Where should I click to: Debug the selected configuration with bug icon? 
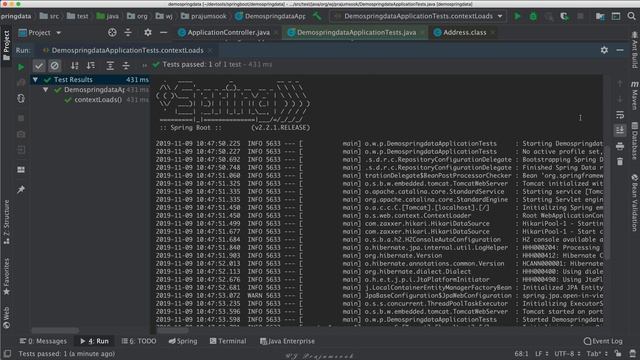tap(533, 16)
